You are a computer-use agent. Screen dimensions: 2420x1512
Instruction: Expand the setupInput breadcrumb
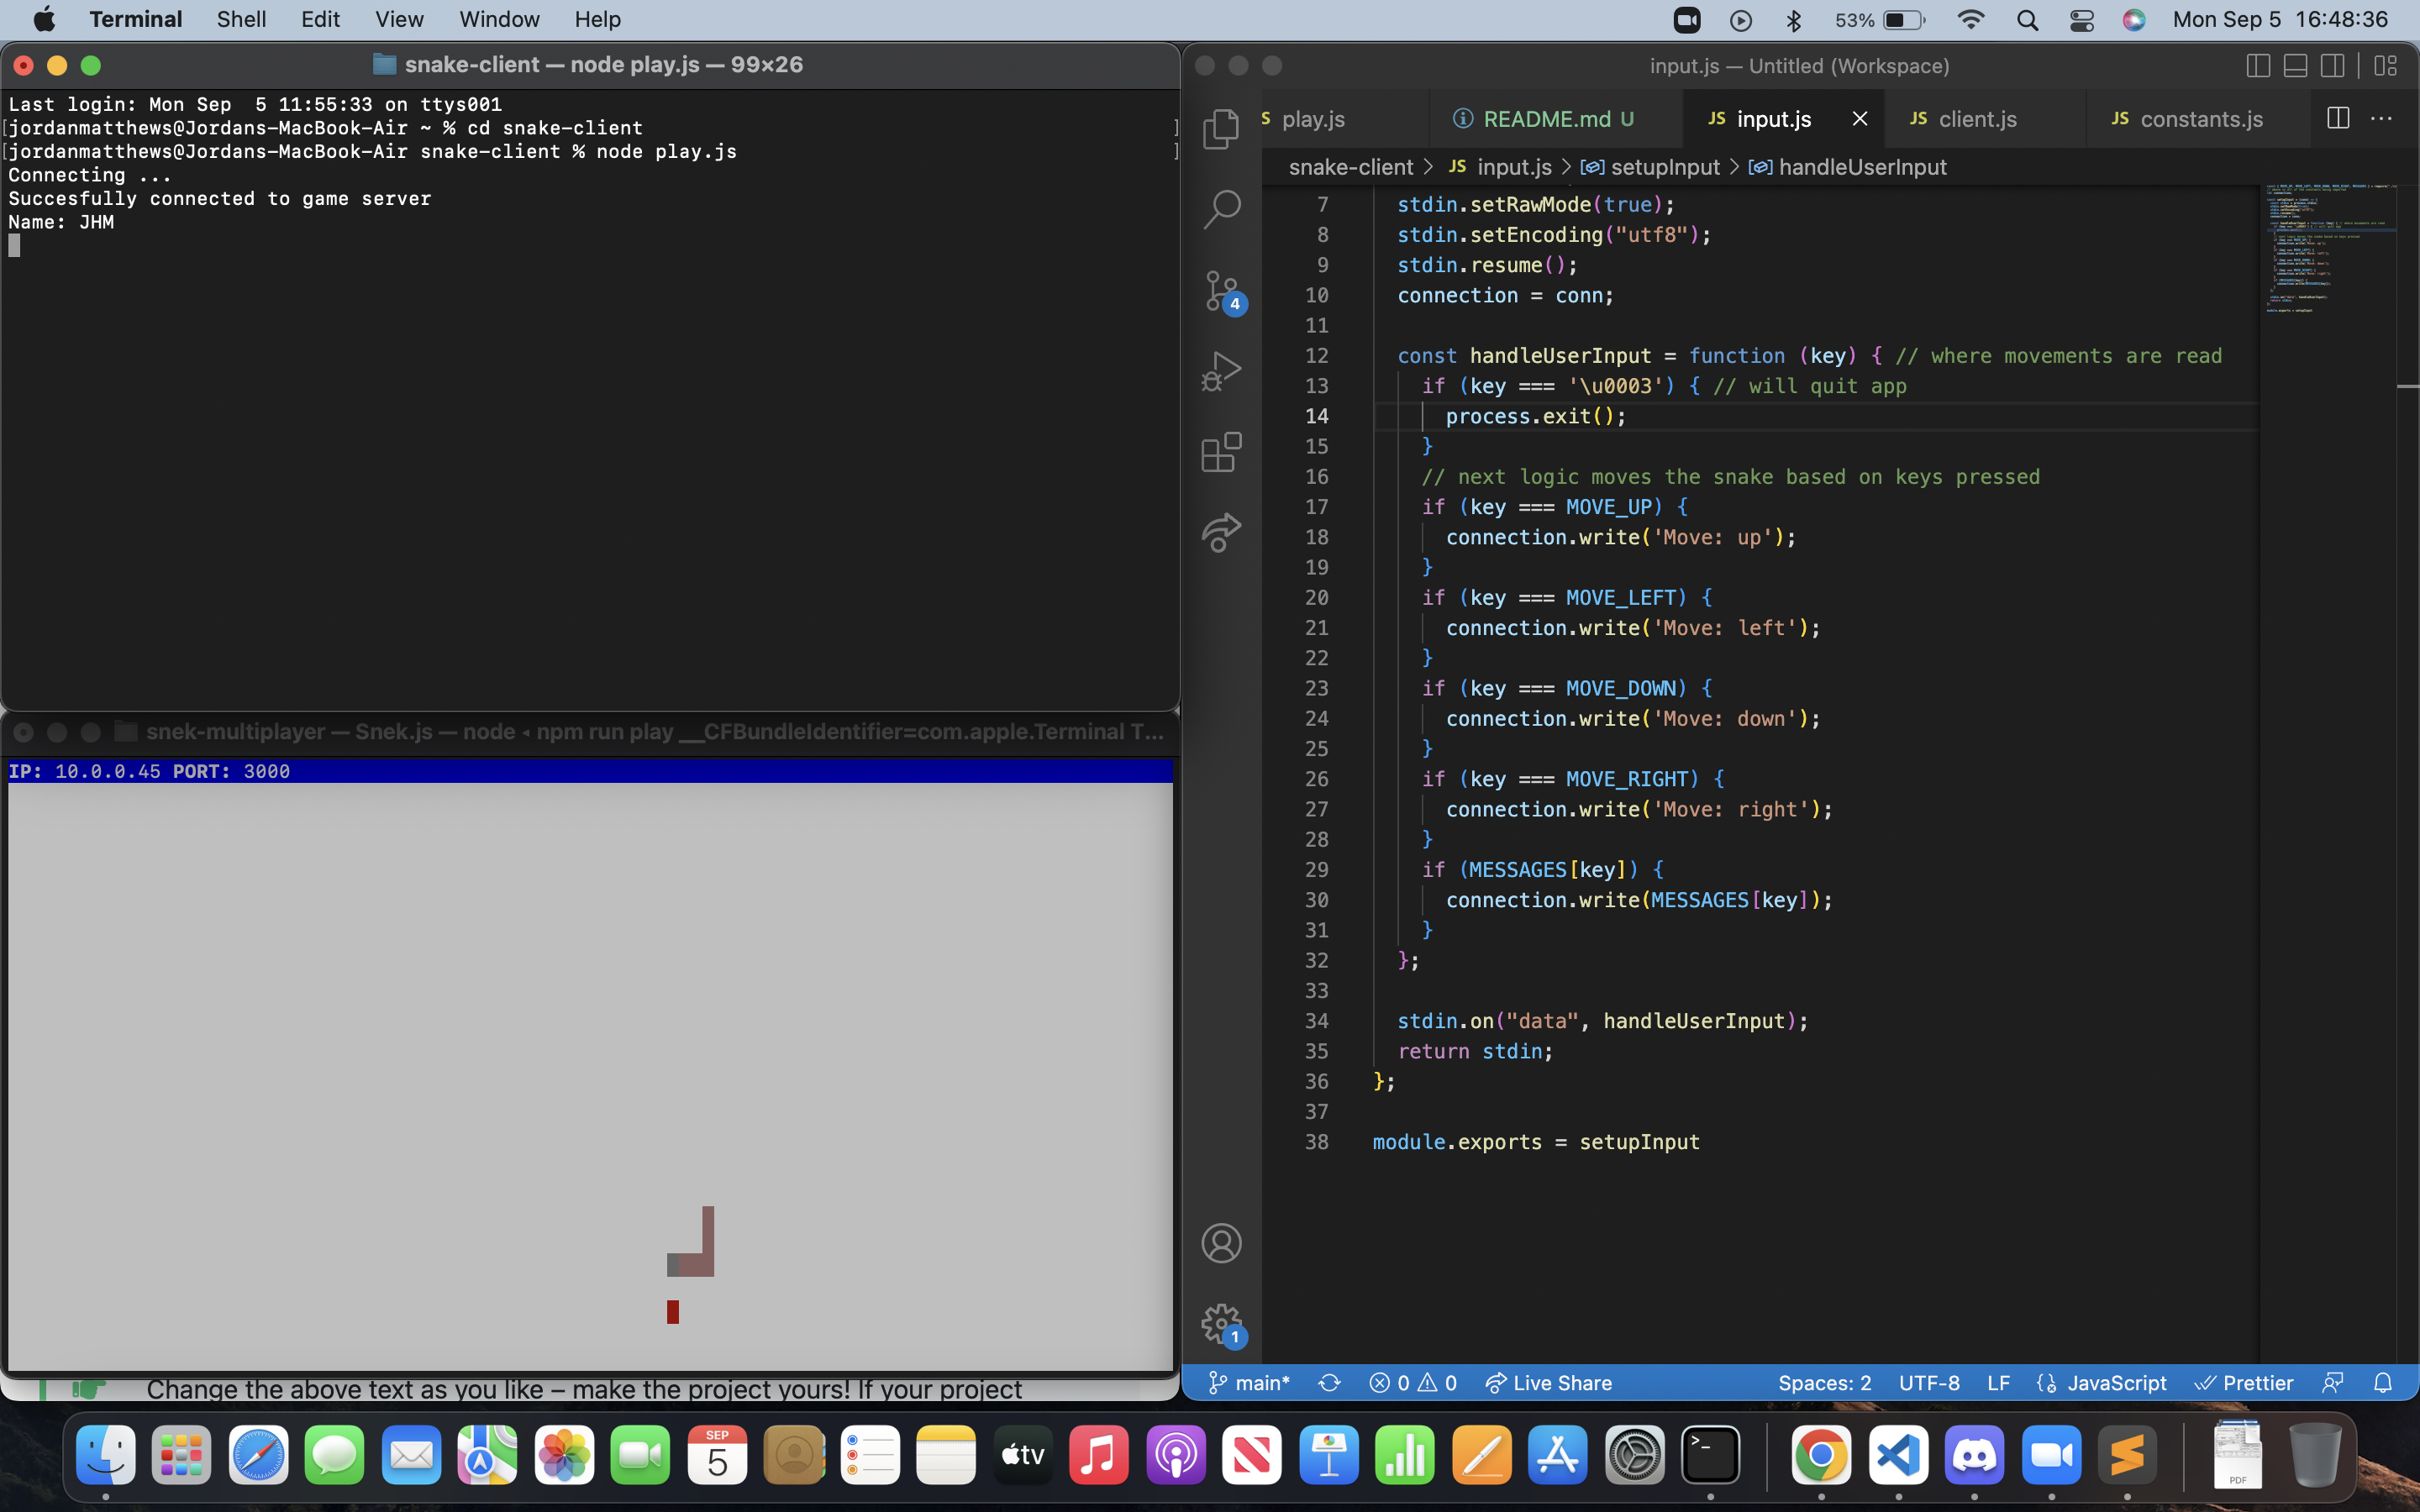pos(1665,167)
